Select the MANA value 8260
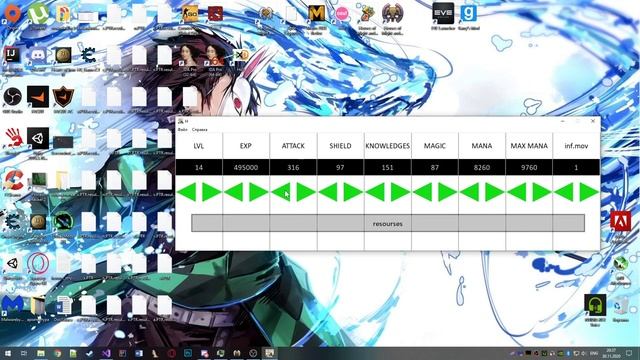 click(x=482, y=167)
